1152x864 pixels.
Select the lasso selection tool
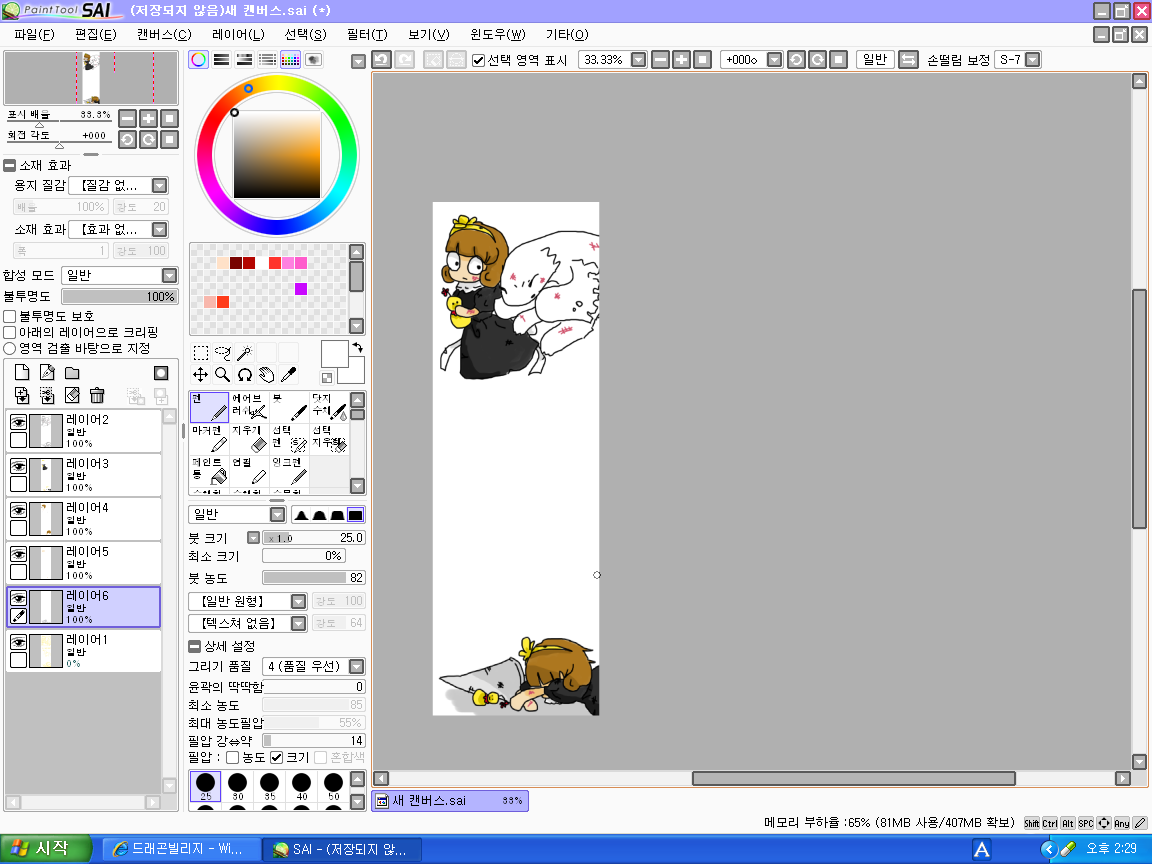(x=223, y=353)
